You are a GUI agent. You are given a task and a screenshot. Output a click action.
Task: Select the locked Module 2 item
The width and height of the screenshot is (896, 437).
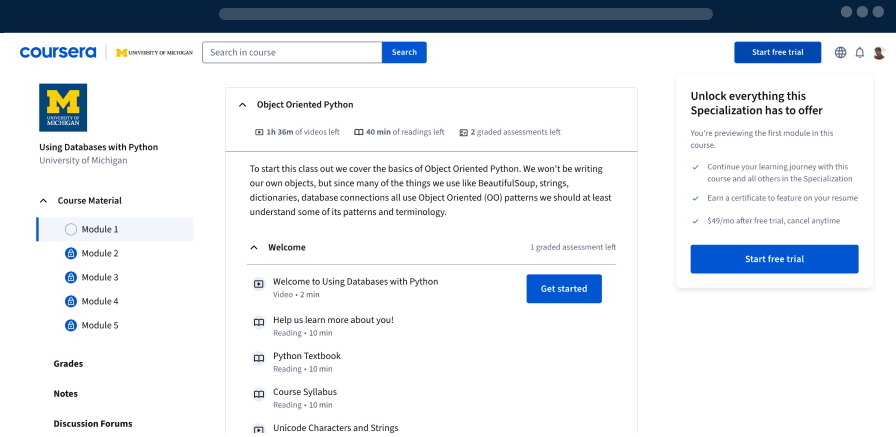point(99,253)
